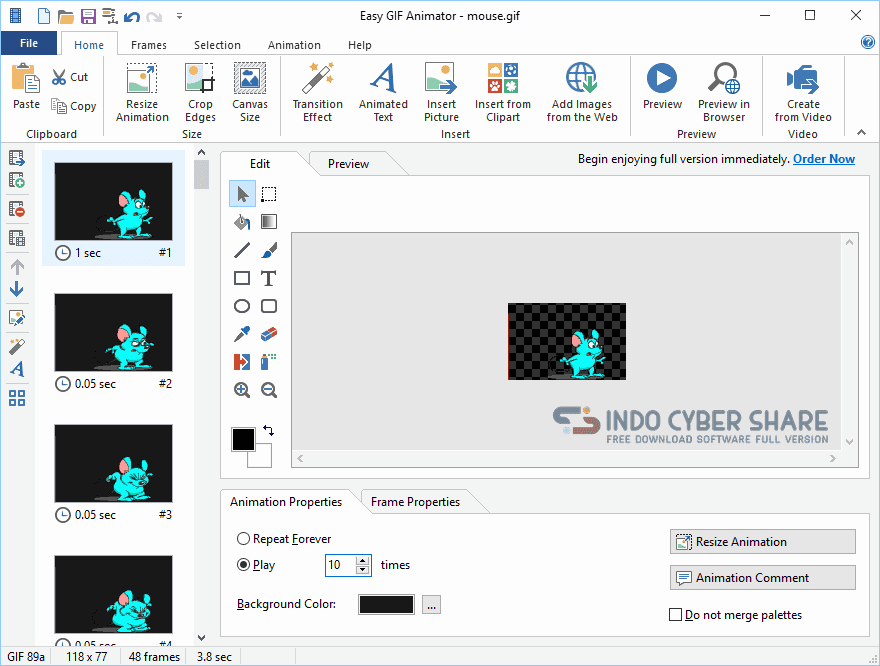Select the rectangular marquee selection tool
This screenshot has height=666, width=880.
coord(269,194)
